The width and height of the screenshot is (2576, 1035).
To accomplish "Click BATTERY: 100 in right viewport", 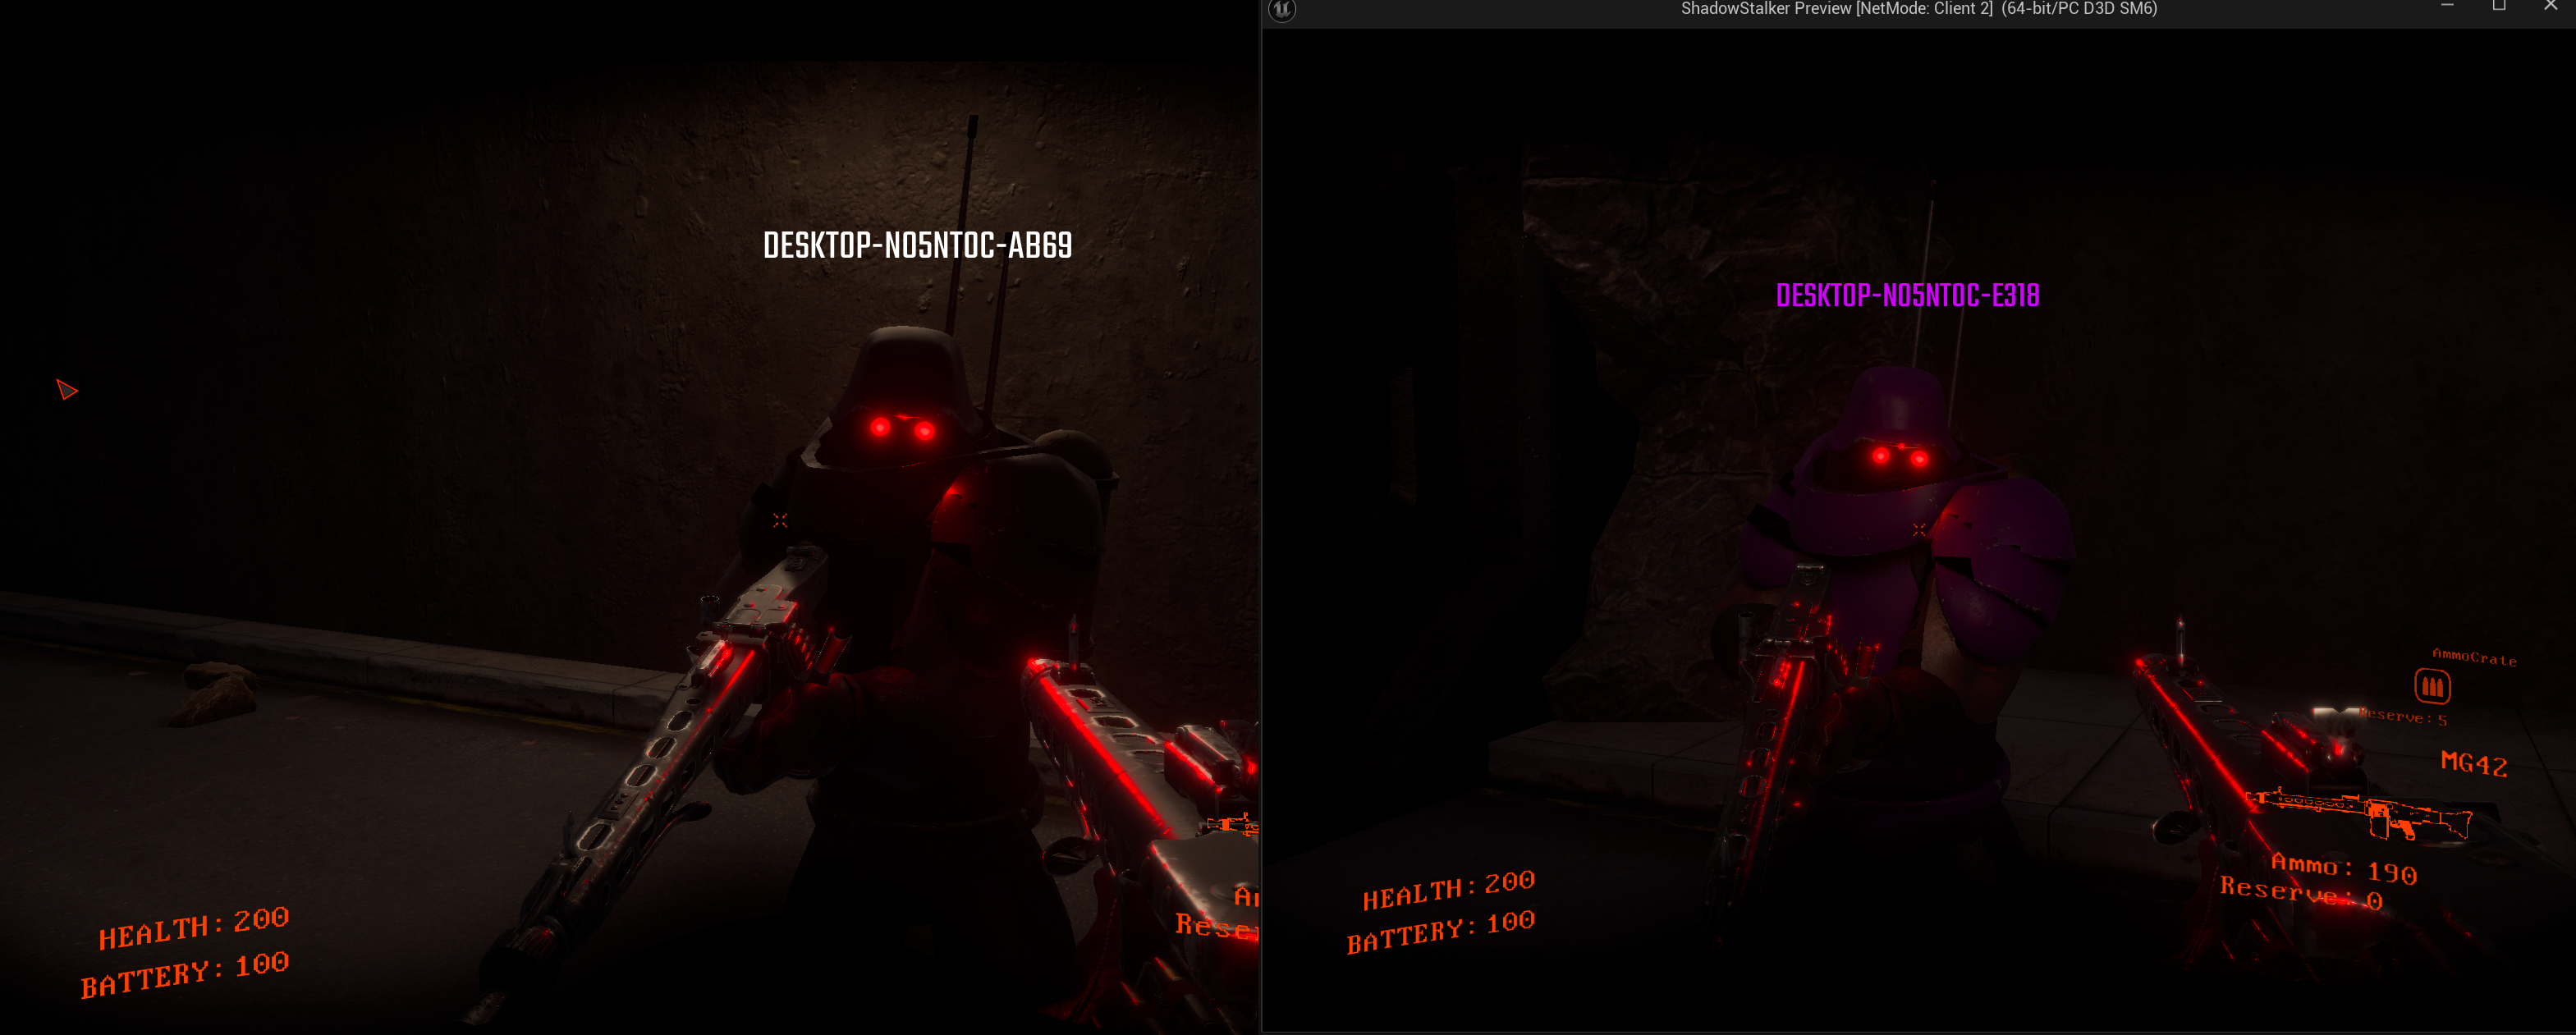I will 1440,932.
